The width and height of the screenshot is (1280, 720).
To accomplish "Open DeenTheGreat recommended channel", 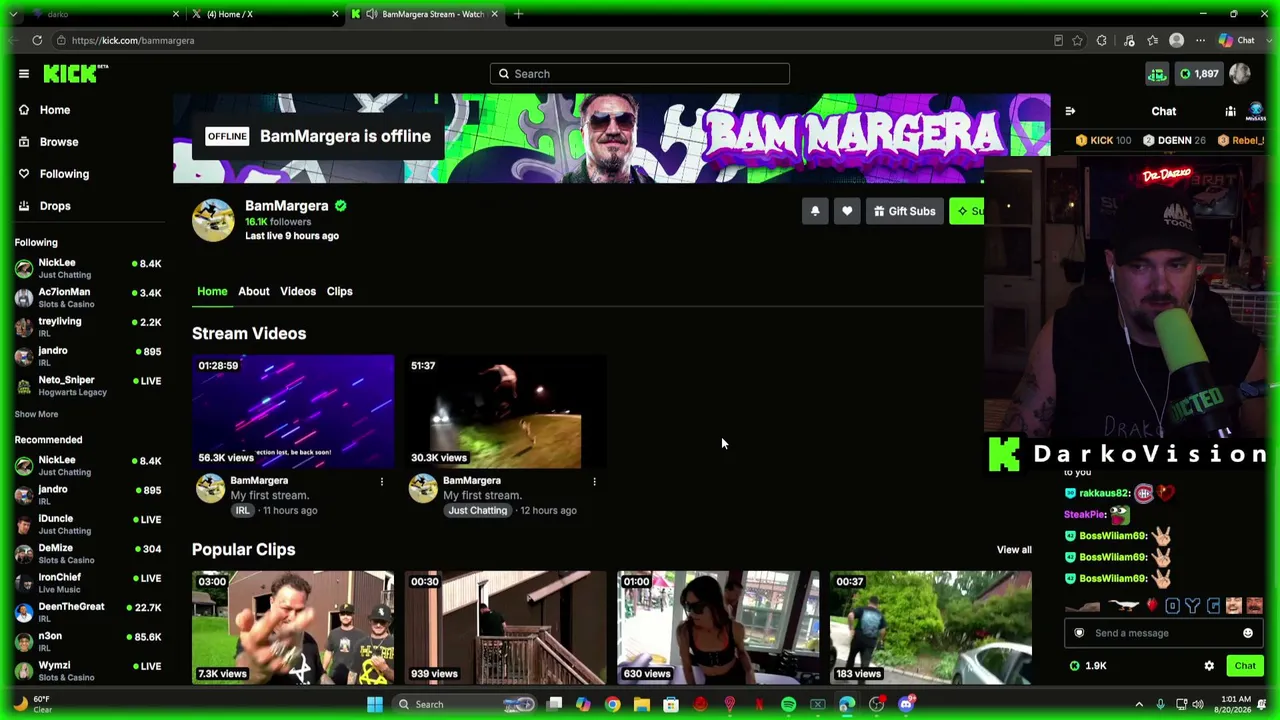I will [88, 612].
